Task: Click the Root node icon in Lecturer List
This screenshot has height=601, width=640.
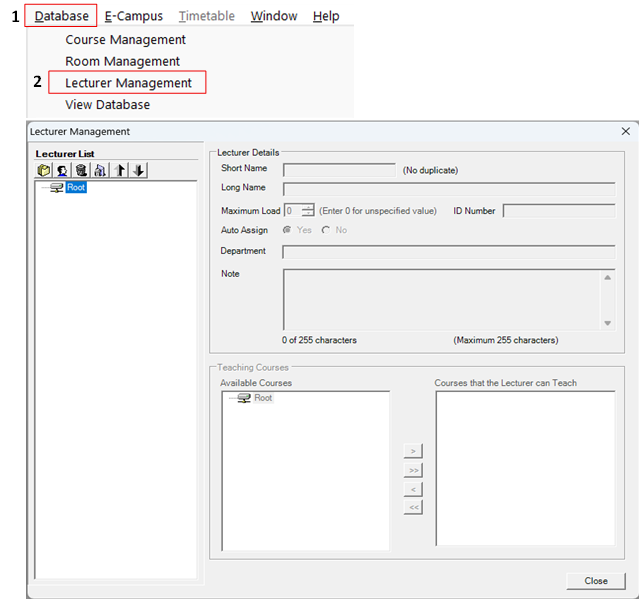Action: [56, 188]
